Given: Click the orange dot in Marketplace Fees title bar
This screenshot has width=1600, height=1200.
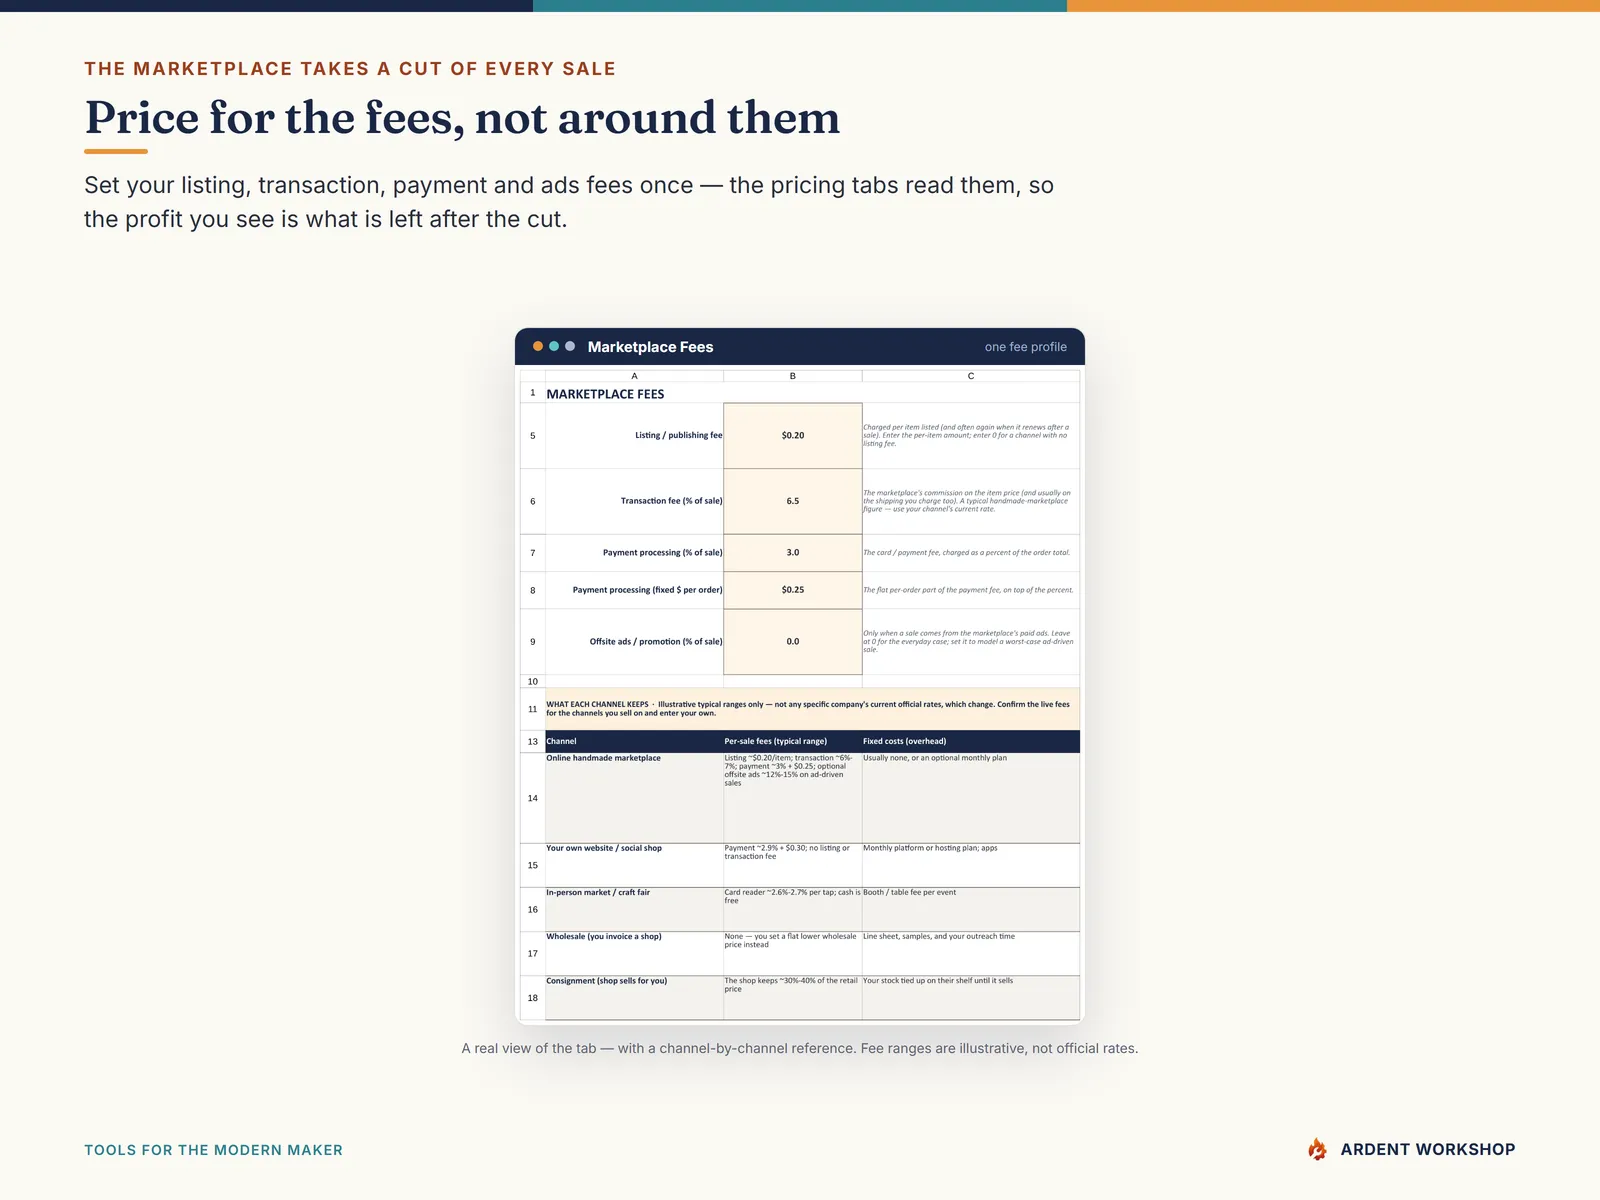Looking at the screenshot, I should pos(538,346).
